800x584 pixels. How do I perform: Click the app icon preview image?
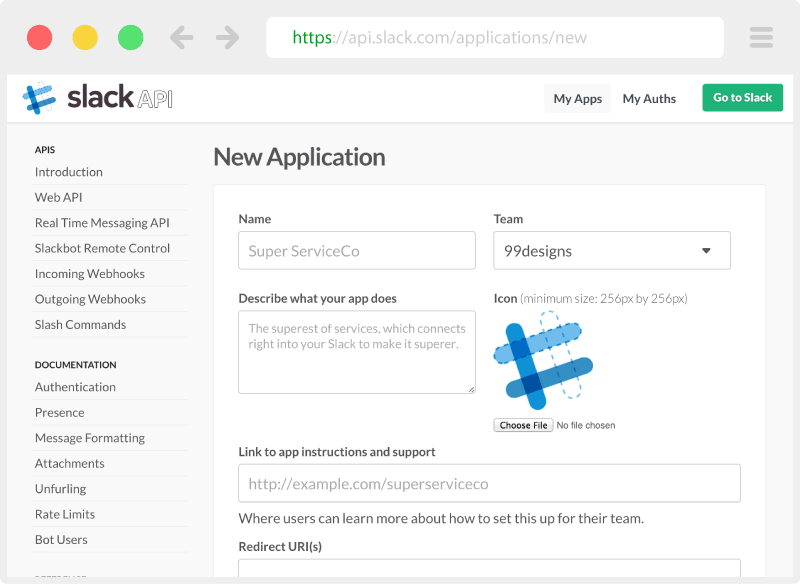tap(543, 361)
